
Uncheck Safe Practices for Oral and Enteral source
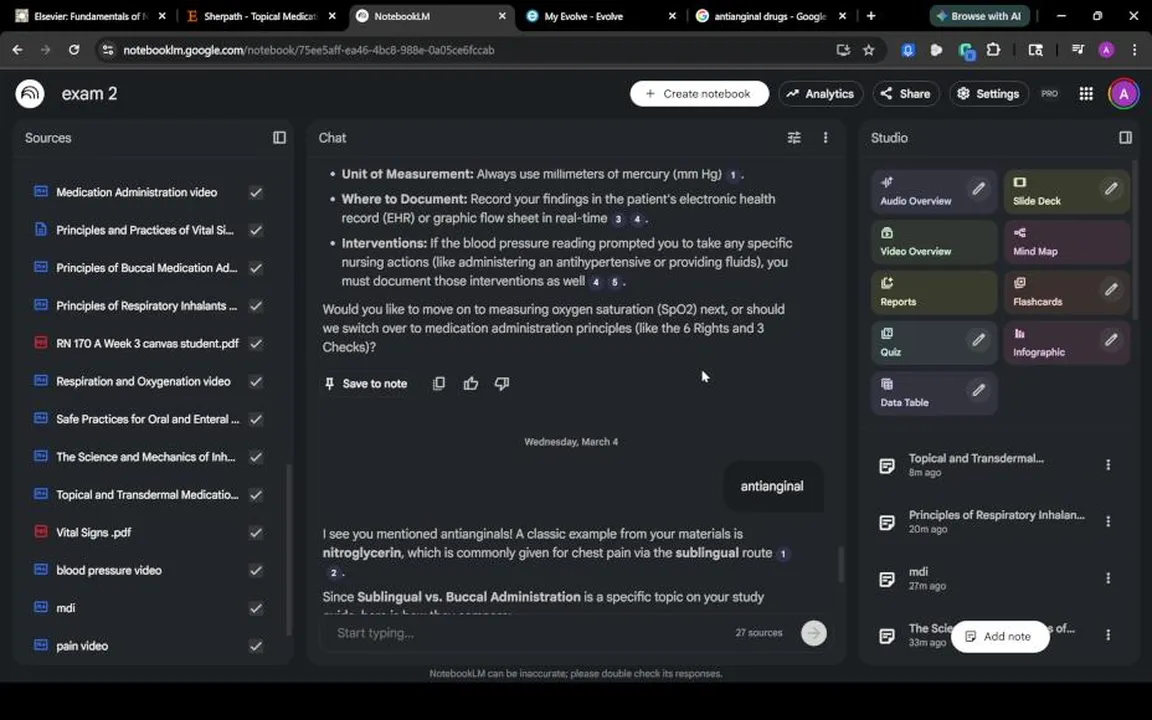pyautogui.click(x=256, y=419)
